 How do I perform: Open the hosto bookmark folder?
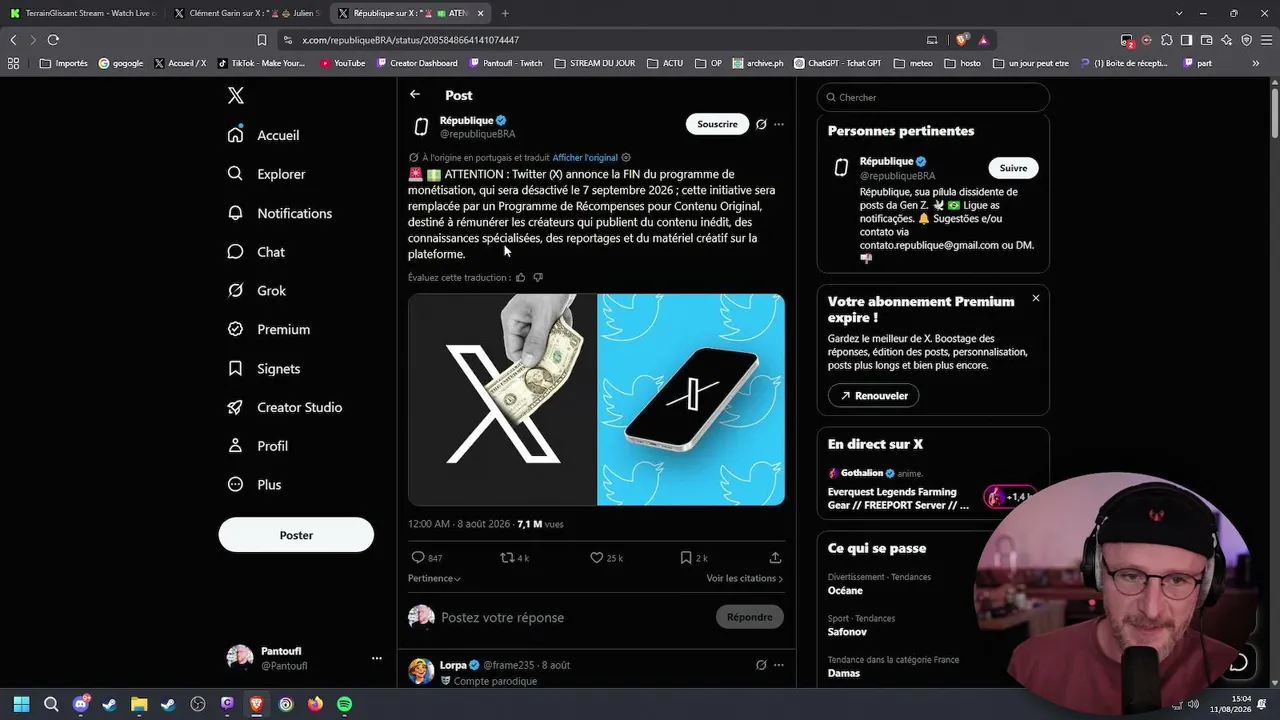click(962, 63)
